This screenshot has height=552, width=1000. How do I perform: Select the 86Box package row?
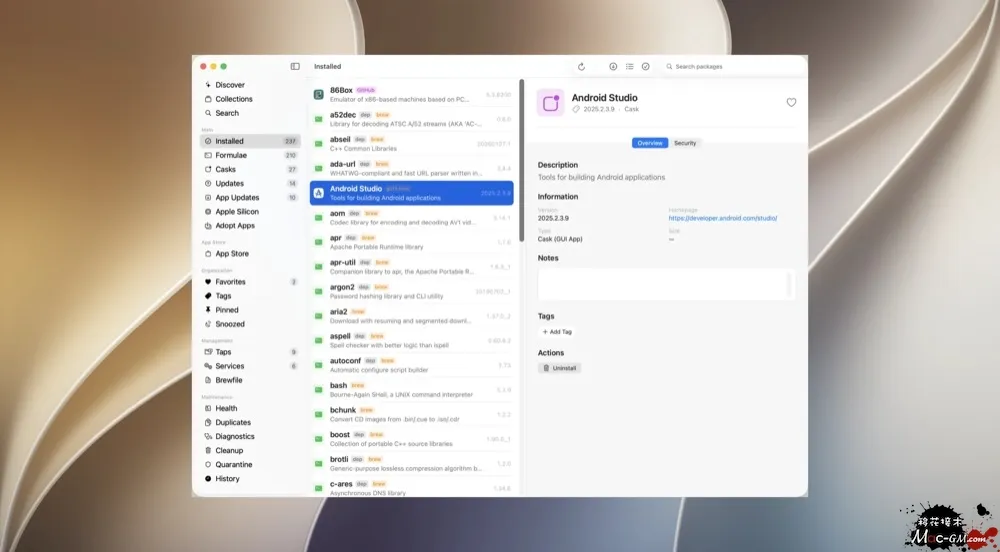point(411,94)
